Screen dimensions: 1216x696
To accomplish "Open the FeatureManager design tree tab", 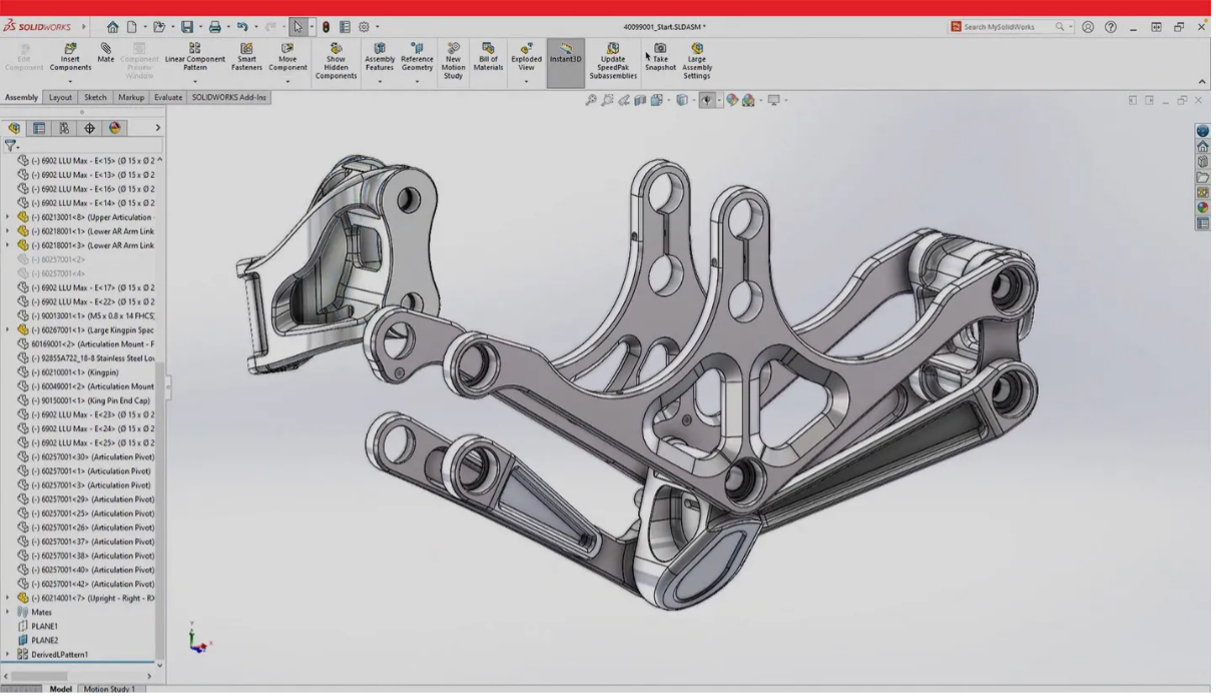I will tap(14, 128).
